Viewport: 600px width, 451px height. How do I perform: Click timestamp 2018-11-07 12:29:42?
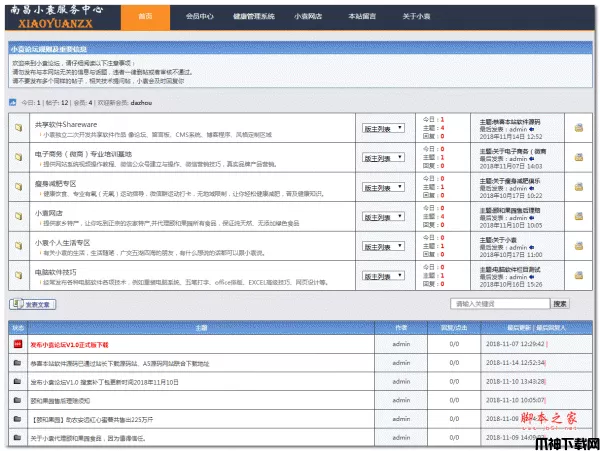[x=515, y=344]
